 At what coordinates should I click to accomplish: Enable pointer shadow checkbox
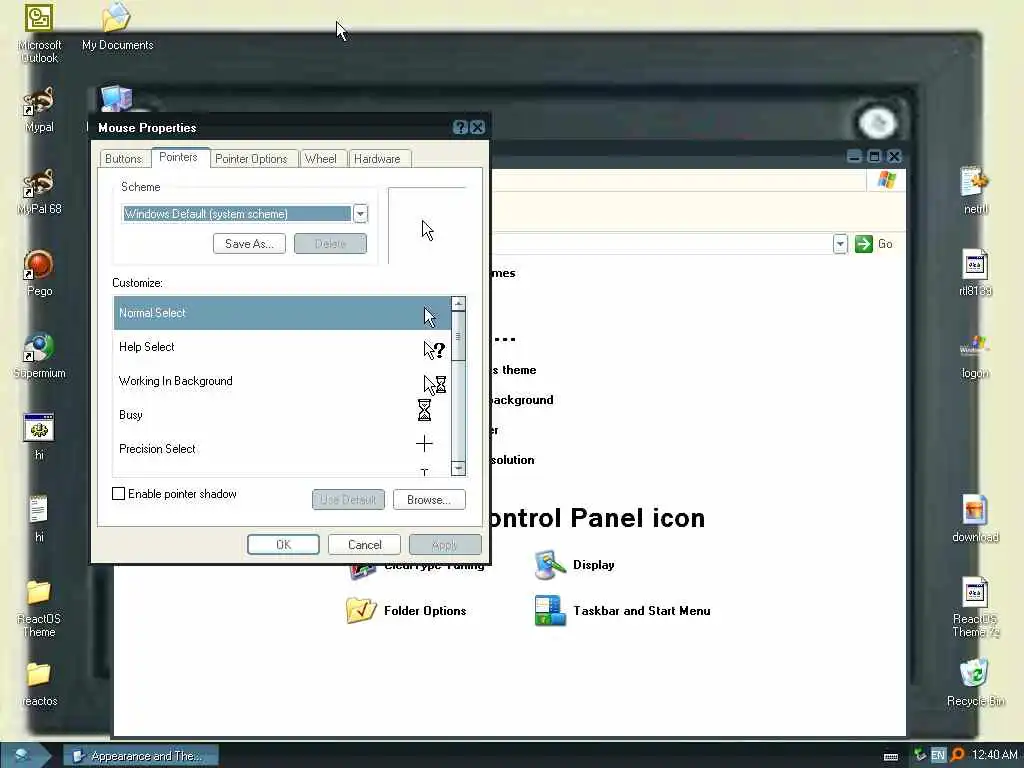(118, 494)
